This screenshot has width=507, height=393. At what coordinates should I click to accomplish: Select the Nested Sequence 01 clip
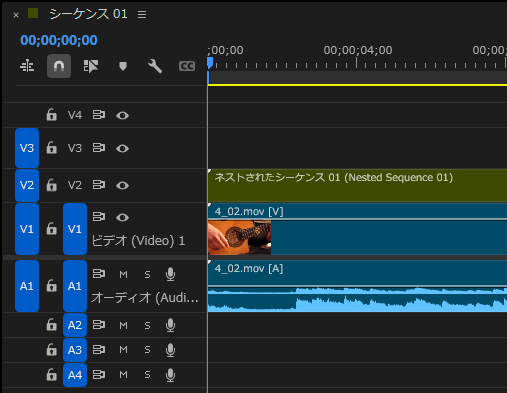pos(357,185)
